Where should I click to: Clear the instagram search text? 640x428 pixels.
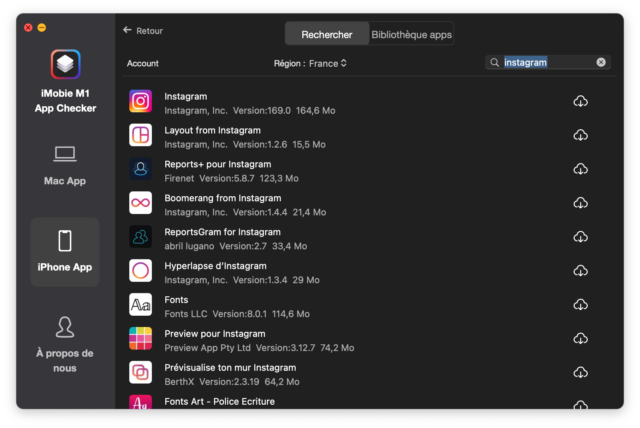(x=601, y=62)
